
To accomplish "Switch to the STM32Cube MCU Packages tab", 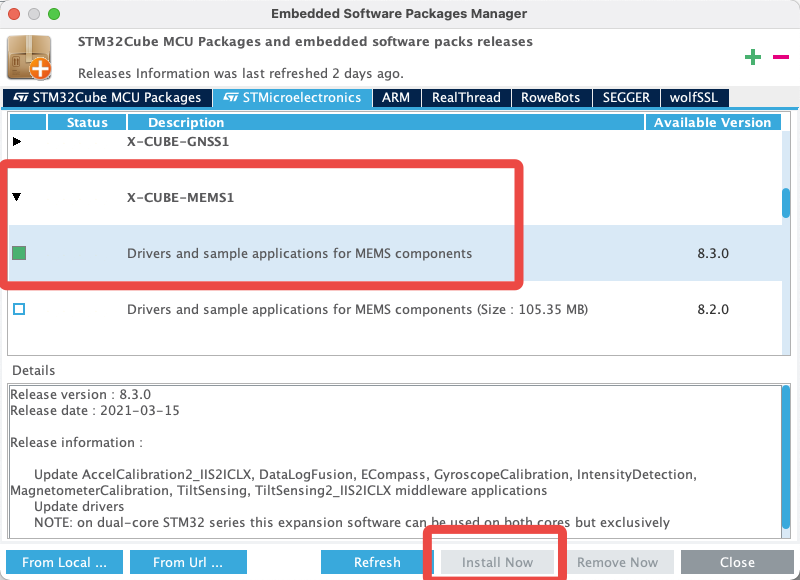I will [107, 97].
